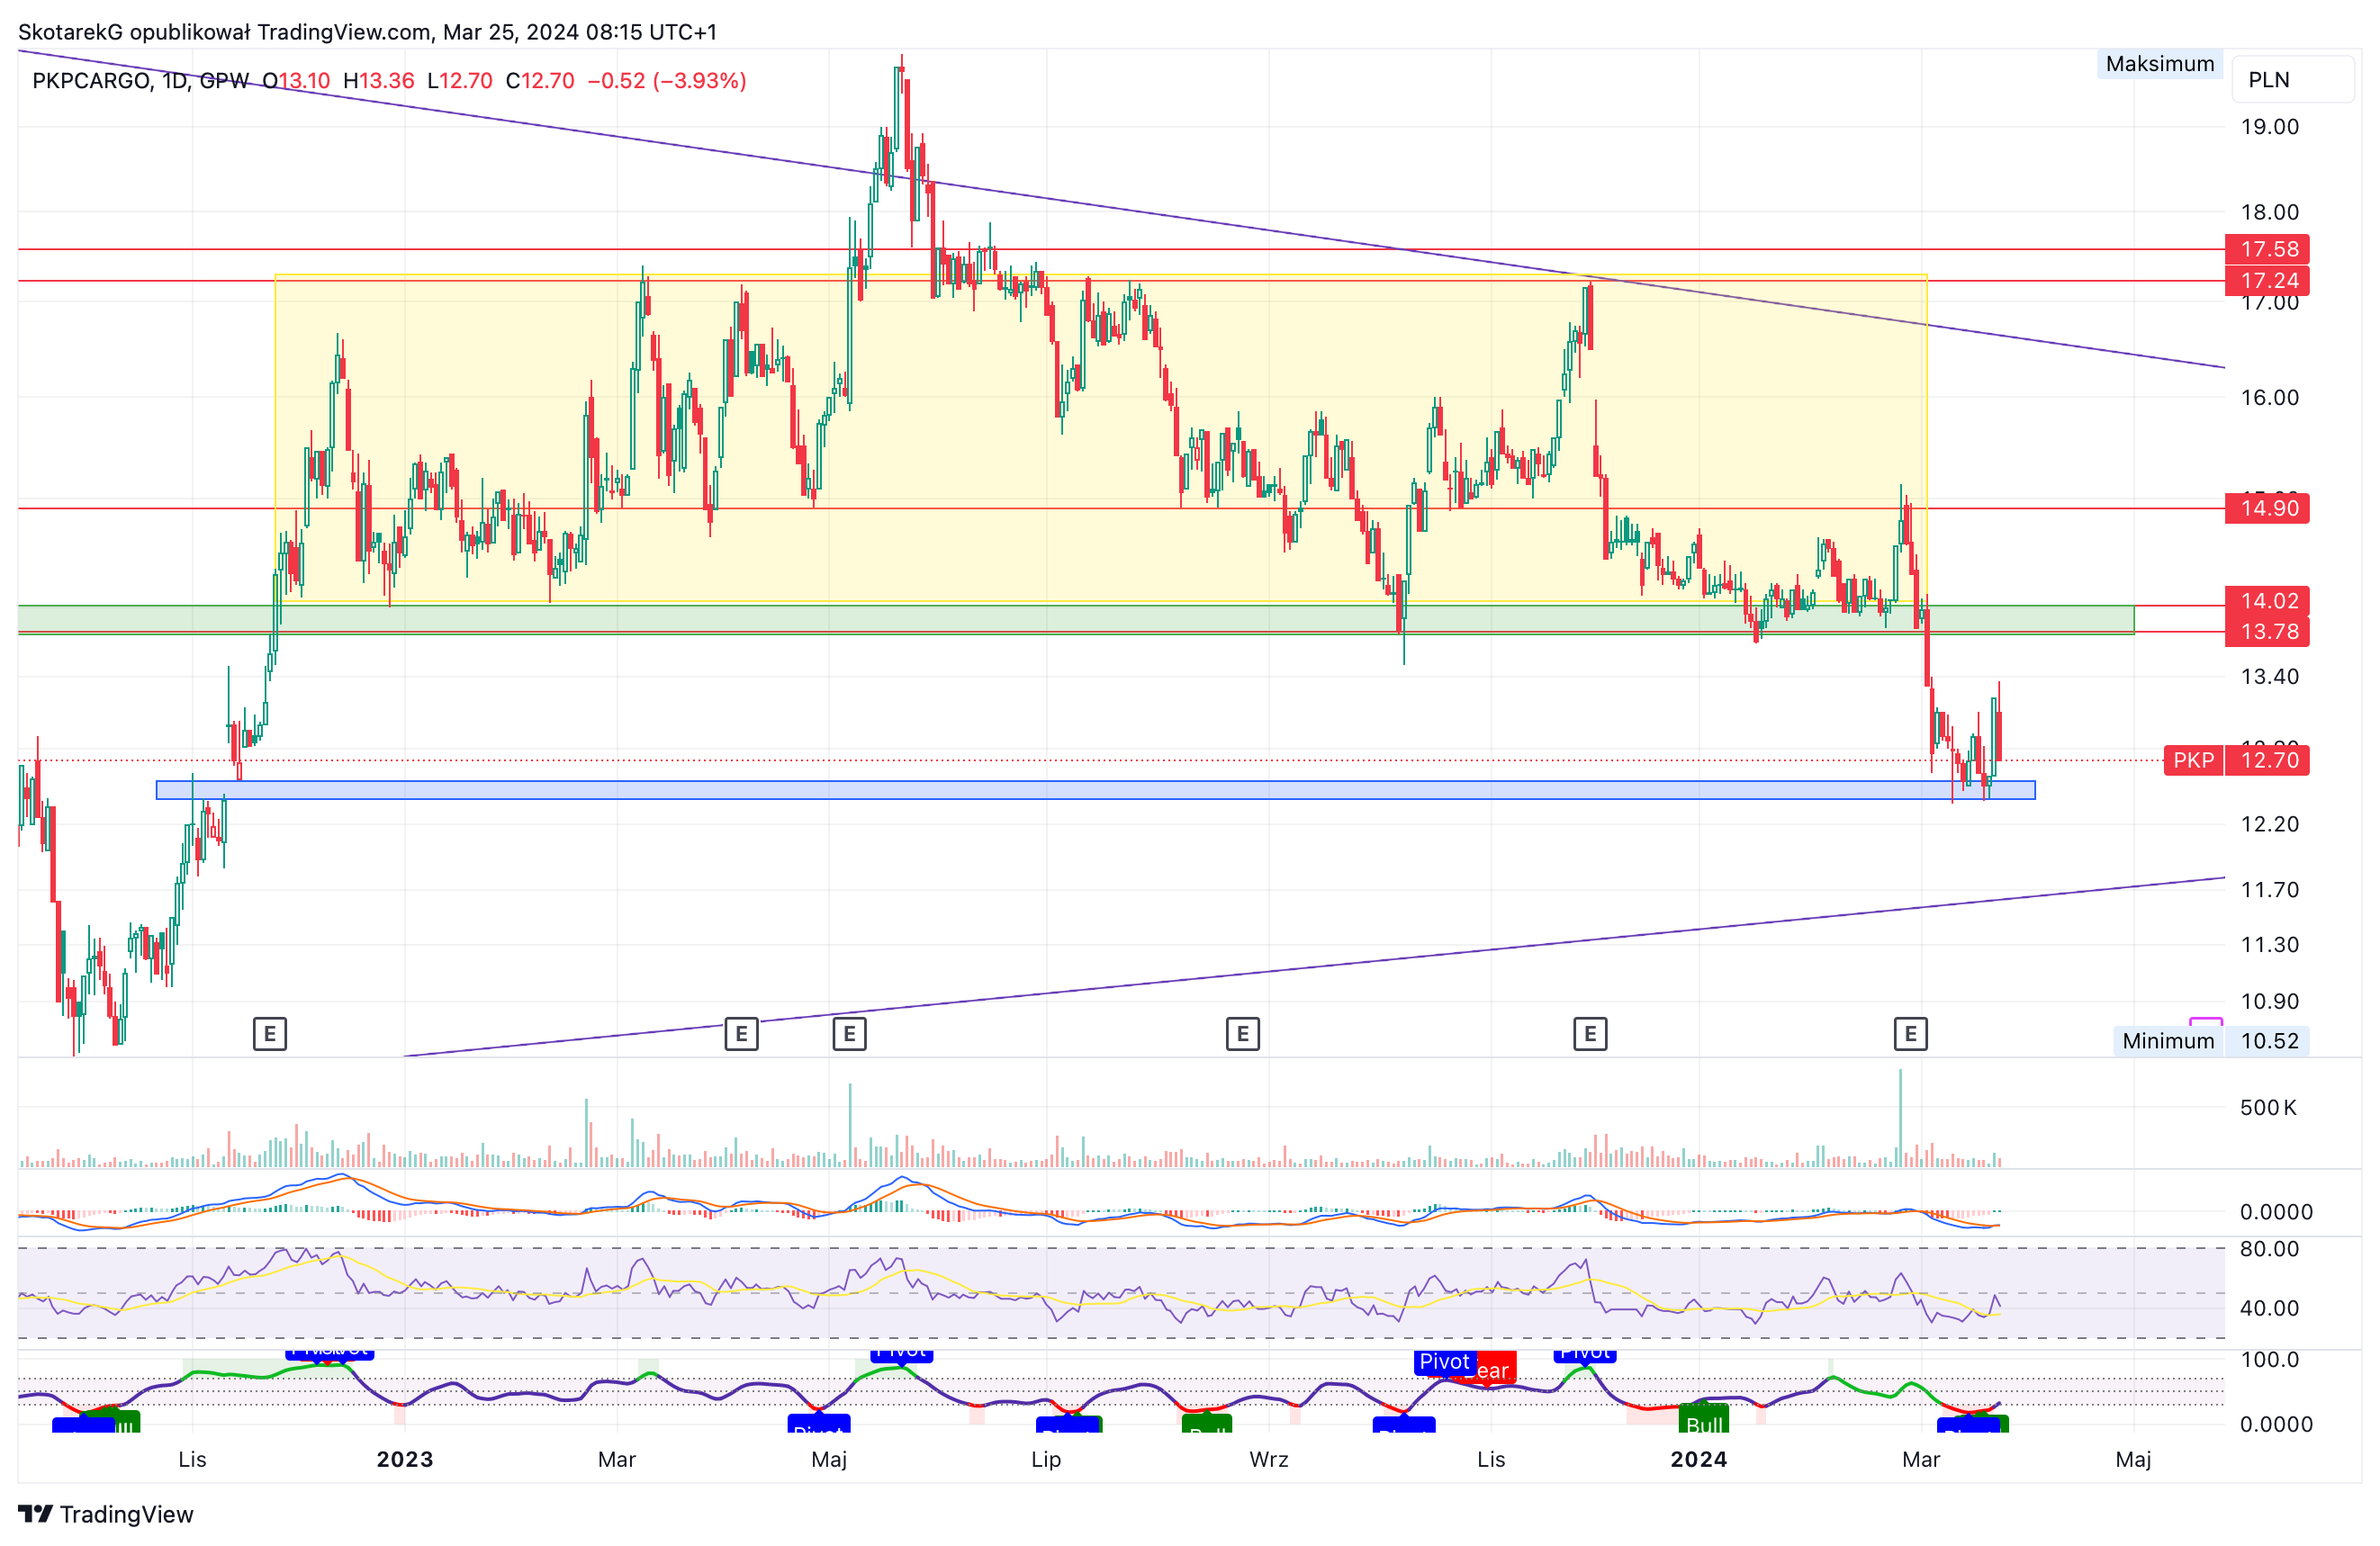Click the 2023 year label on time axis
This screenshot has height=1546, width=2380.
[405, 1460]
